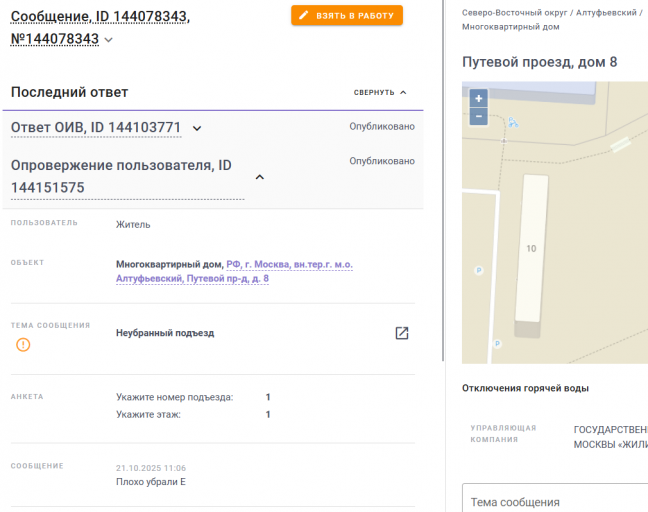
Task: Zoom in on the map with plus button
Action: point(479,98)
